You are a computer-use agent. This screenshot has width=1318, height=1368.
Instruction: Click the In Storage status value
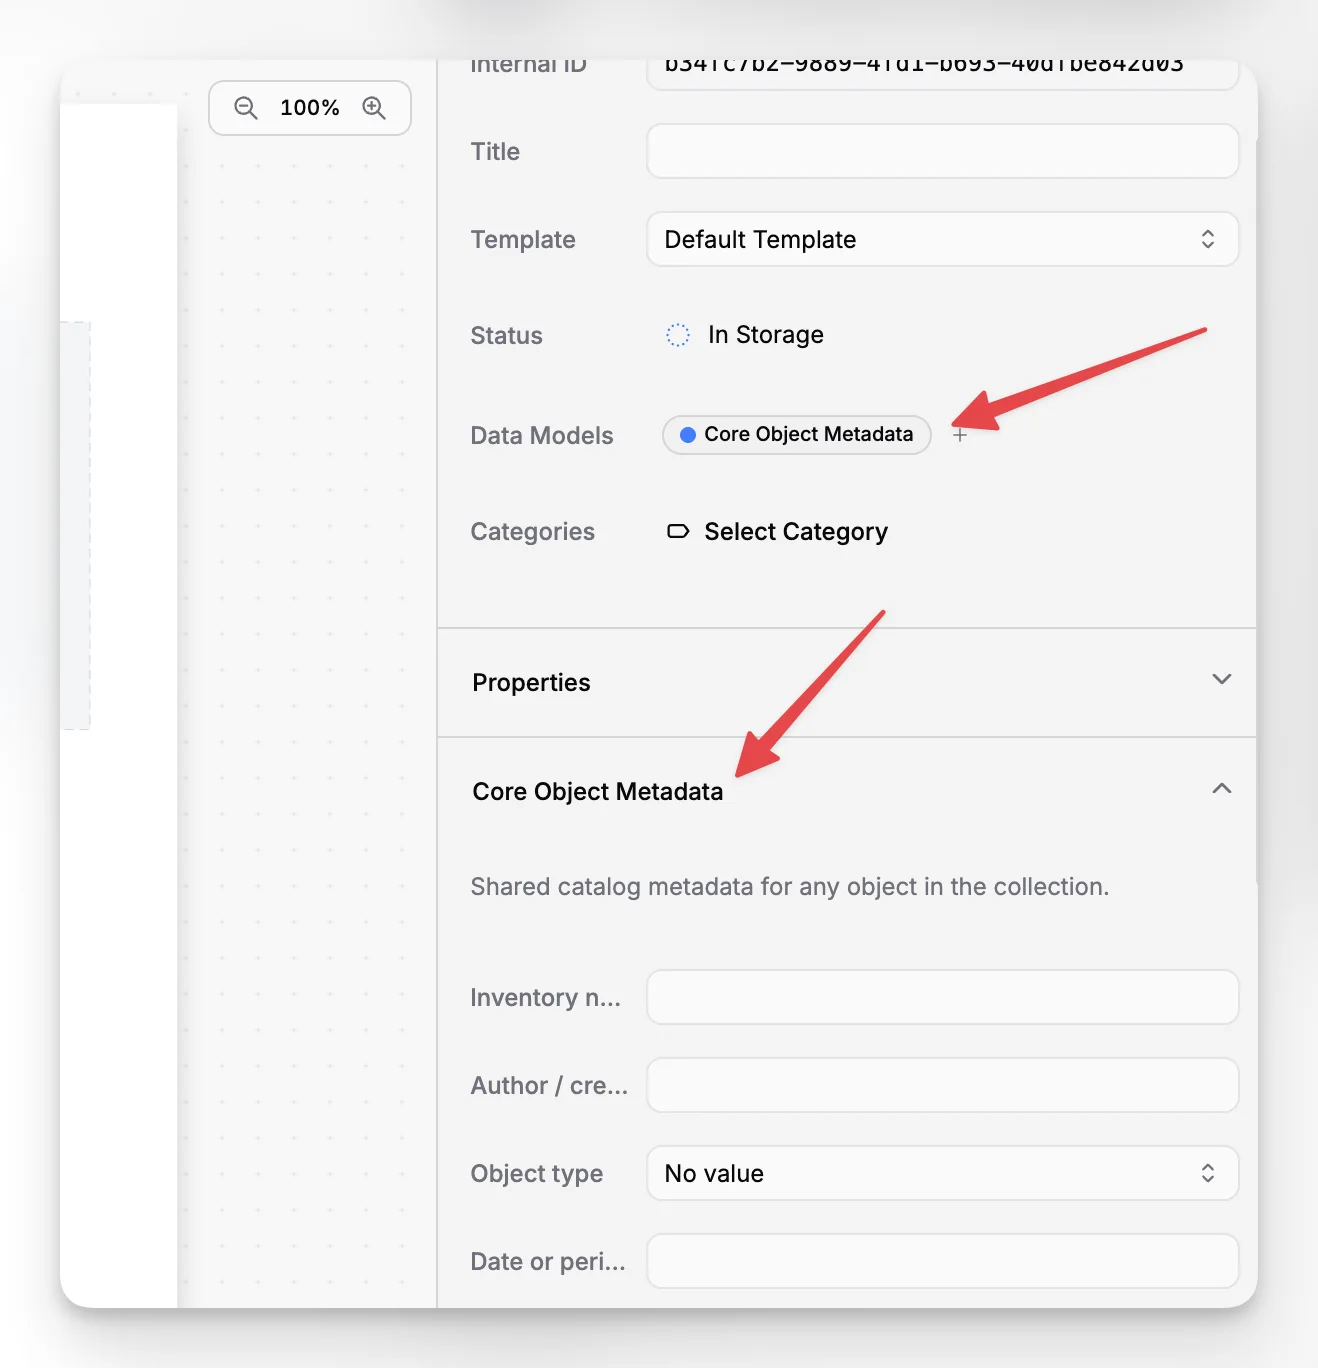click(x=765, y=335)
